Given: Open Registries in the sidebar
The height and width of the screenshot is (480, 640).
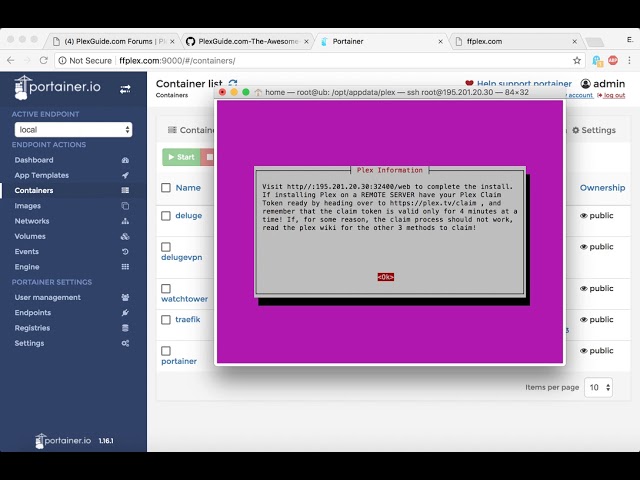Looking at the screenshot, I should click(32, 328).
